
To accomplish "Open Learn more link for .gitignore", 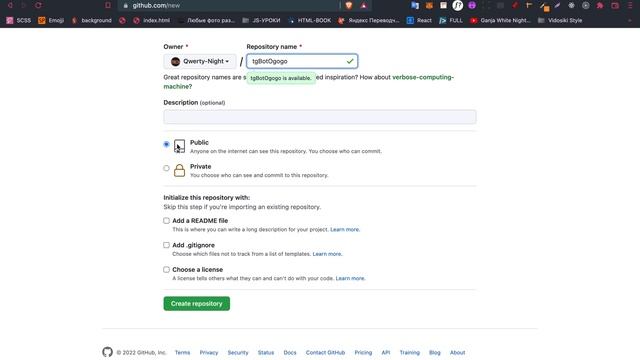I will coord(327,254).
